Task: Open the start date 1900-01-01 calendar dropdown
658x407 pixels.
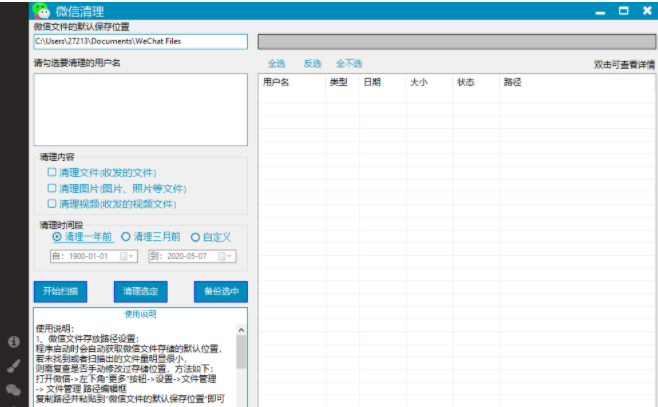Action: click(x=127, y=256)
